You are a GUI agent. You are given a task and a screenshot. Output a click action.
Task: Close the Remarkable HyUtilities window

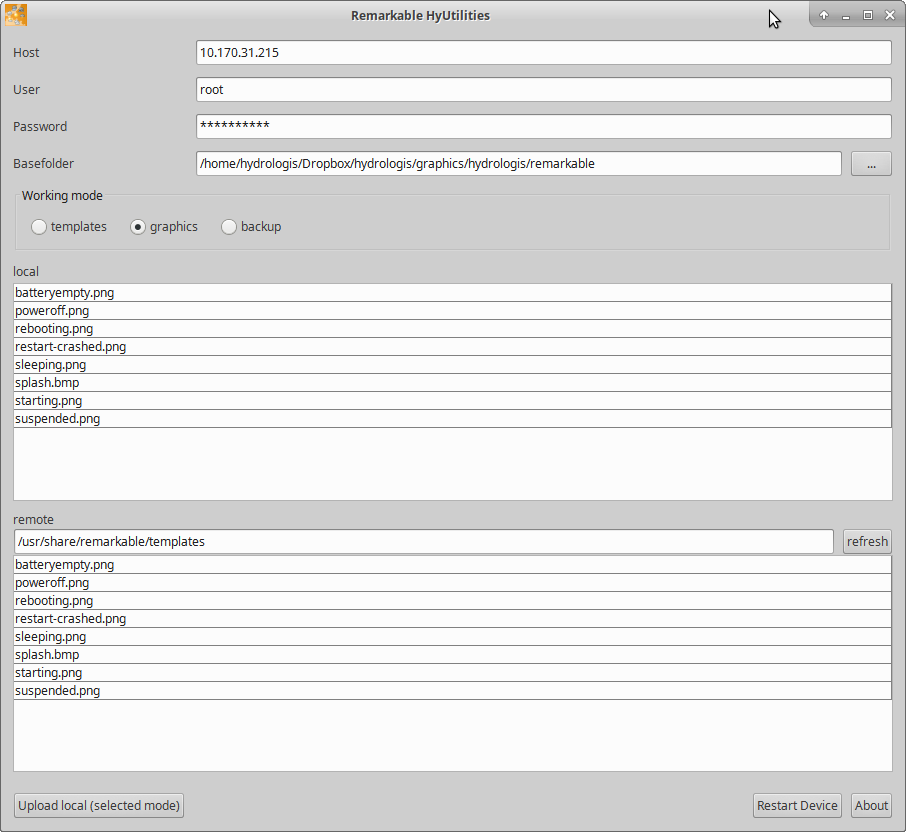[890, 16]
